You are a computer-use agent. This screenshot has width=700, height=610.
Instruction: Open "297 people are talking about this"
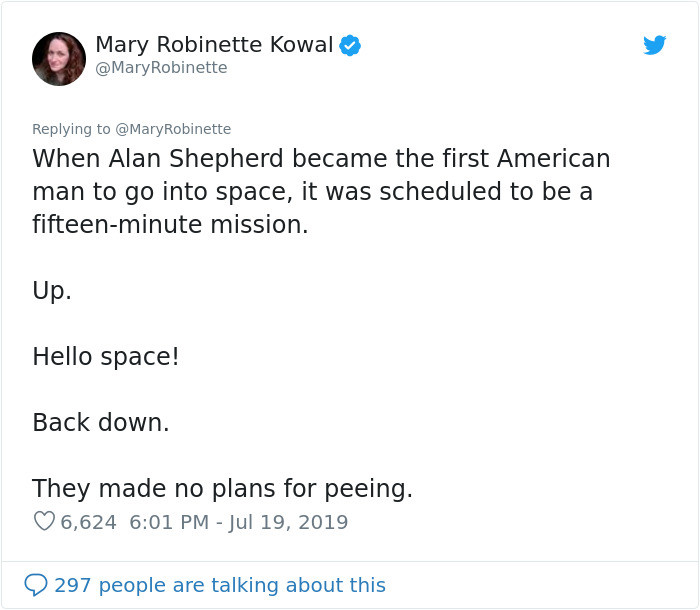(x=220, y=585)
